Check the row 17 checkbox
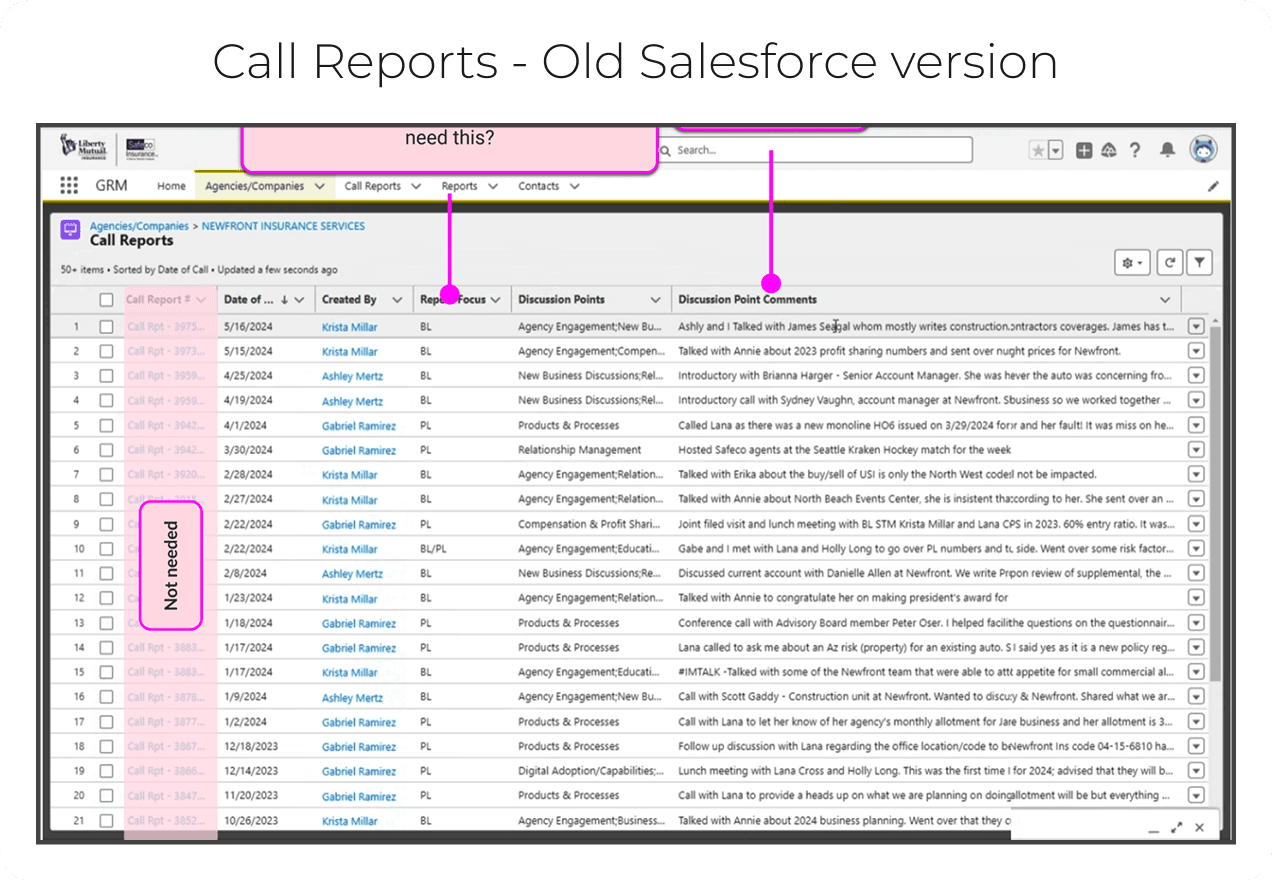The width and height of the screenshot is (1272, 881). [106, 721]
